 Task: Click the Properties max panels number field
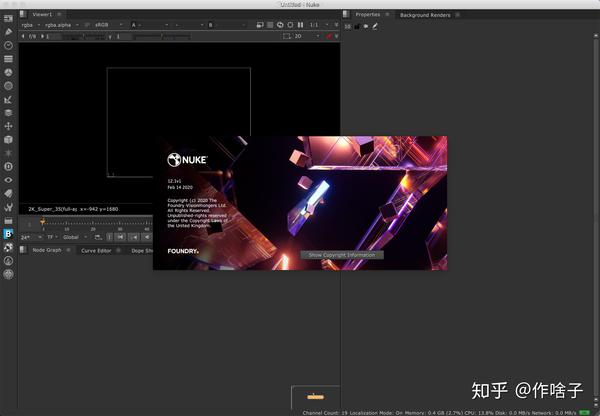click(347, 26)
